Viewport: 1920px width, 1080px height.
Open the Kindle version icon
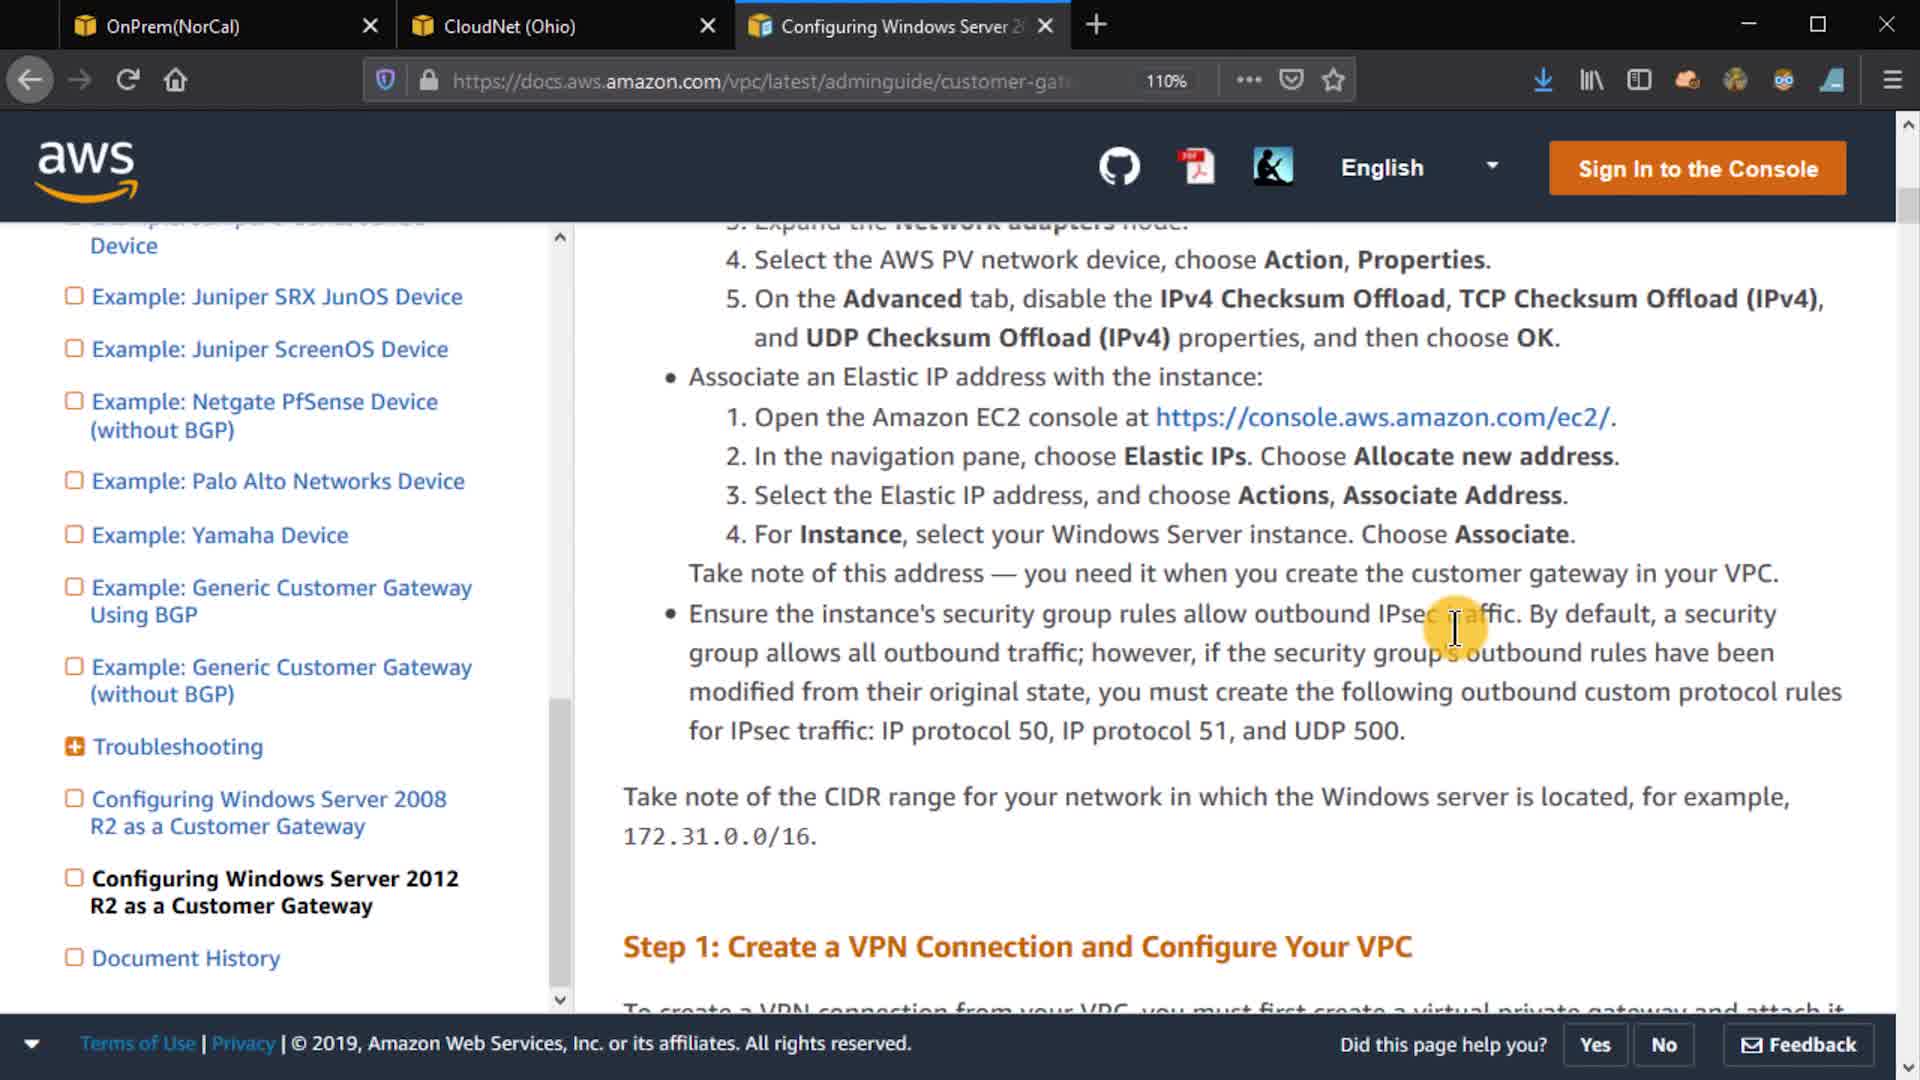1272,167
